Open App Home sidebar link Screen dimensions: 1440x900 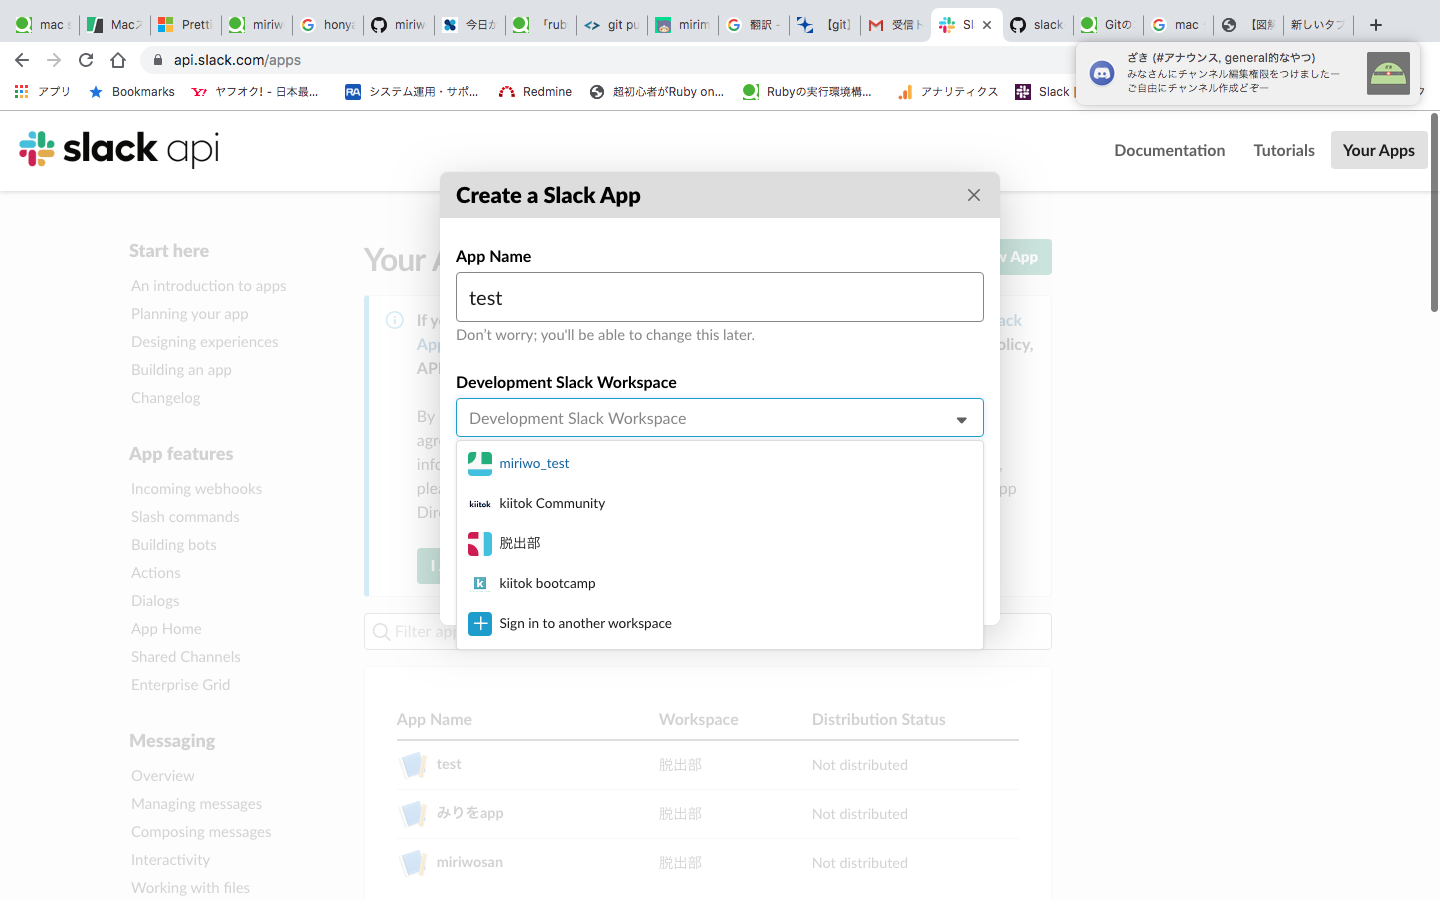tap(166, 629)
